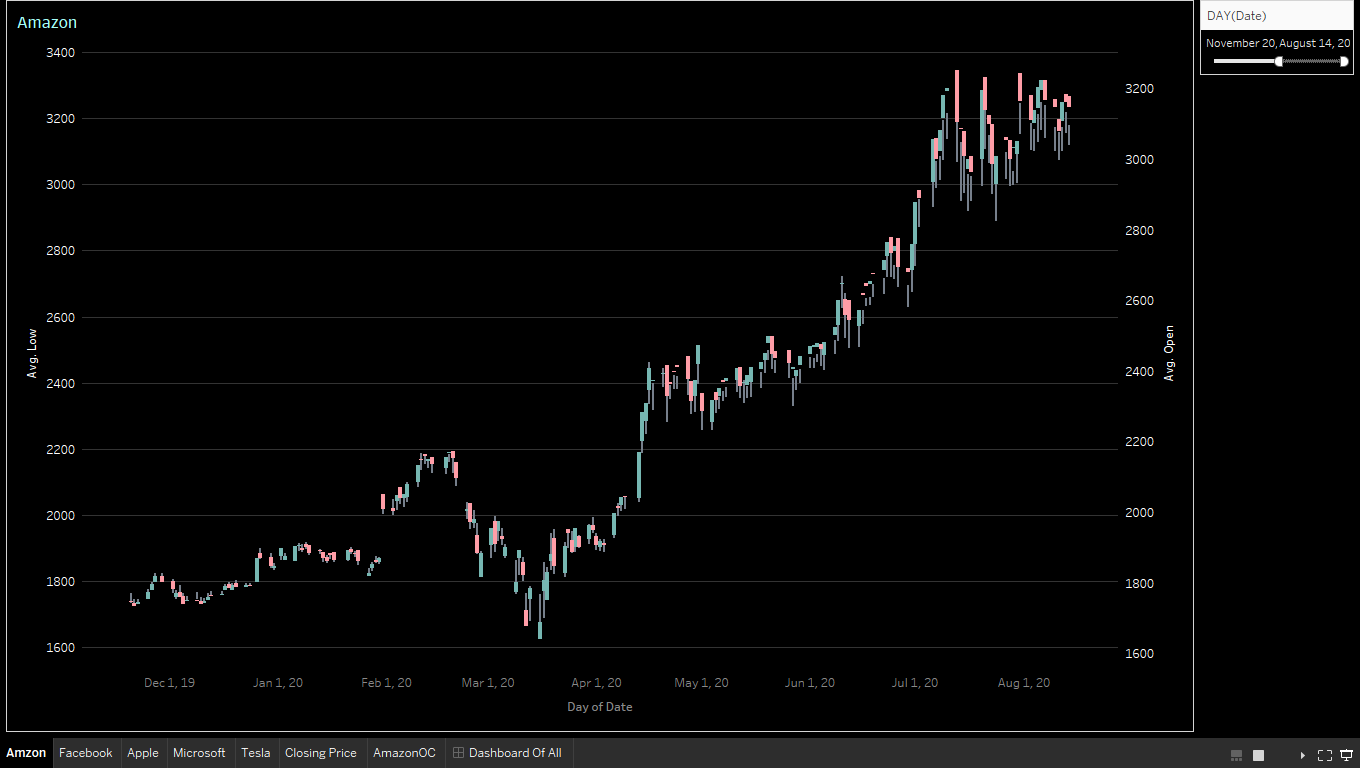Click the Day of Date axis title
1360x768 pixels.
click(x=600, y=706)
